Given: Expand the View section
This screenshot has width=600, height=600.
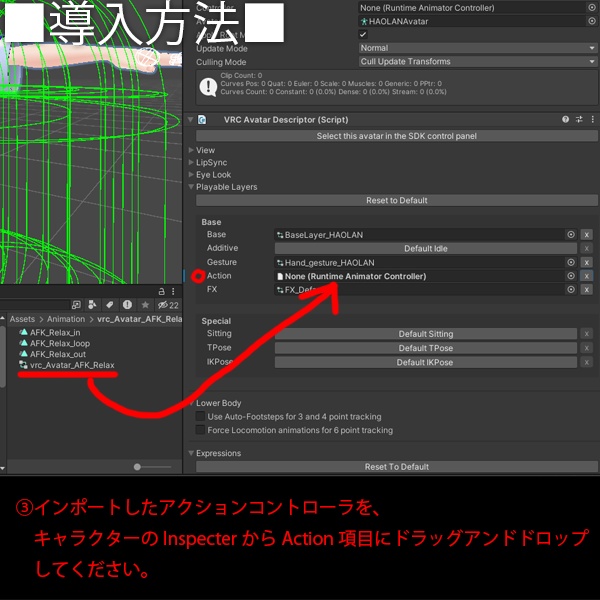Looking at the screenshot, I should 191,150.
